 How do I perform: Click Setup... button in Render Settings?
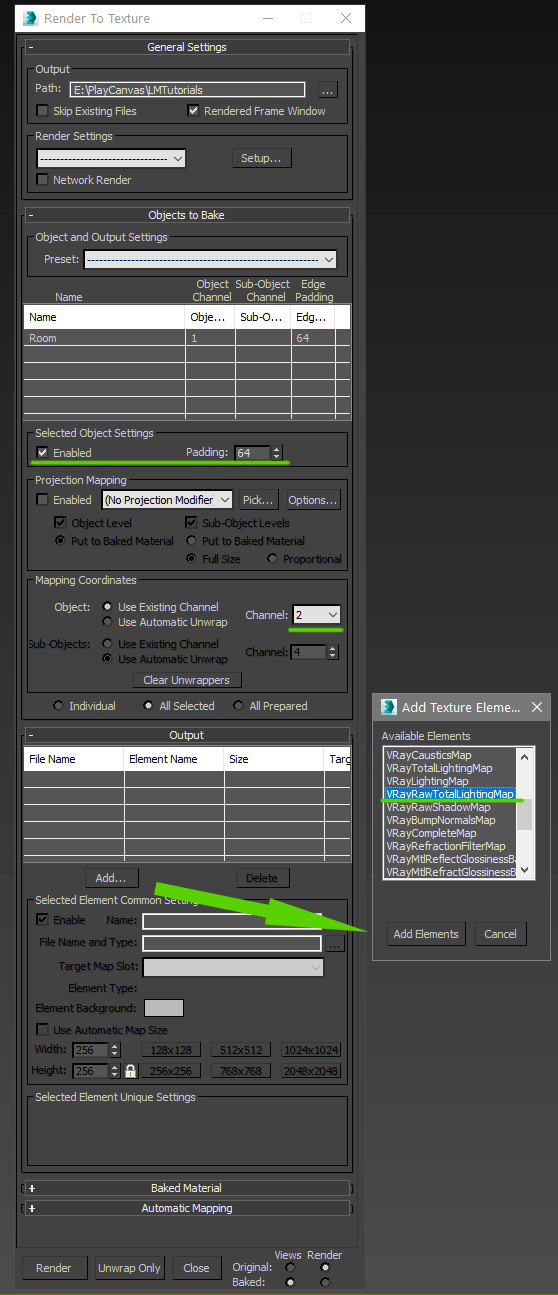tap(261, 158)
